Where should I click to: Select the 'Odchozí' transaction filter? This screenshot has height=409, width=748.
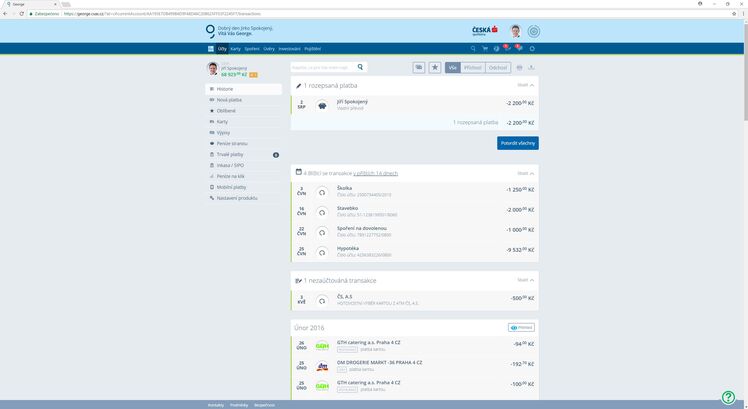[x=497, y=67]
